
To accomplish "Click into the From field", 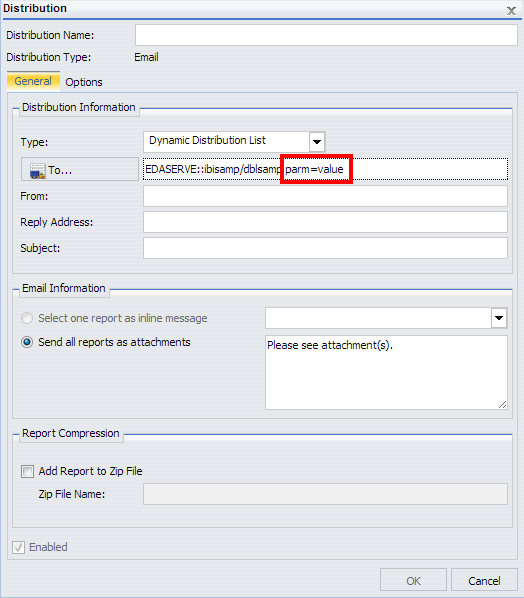I will [325, 196].
